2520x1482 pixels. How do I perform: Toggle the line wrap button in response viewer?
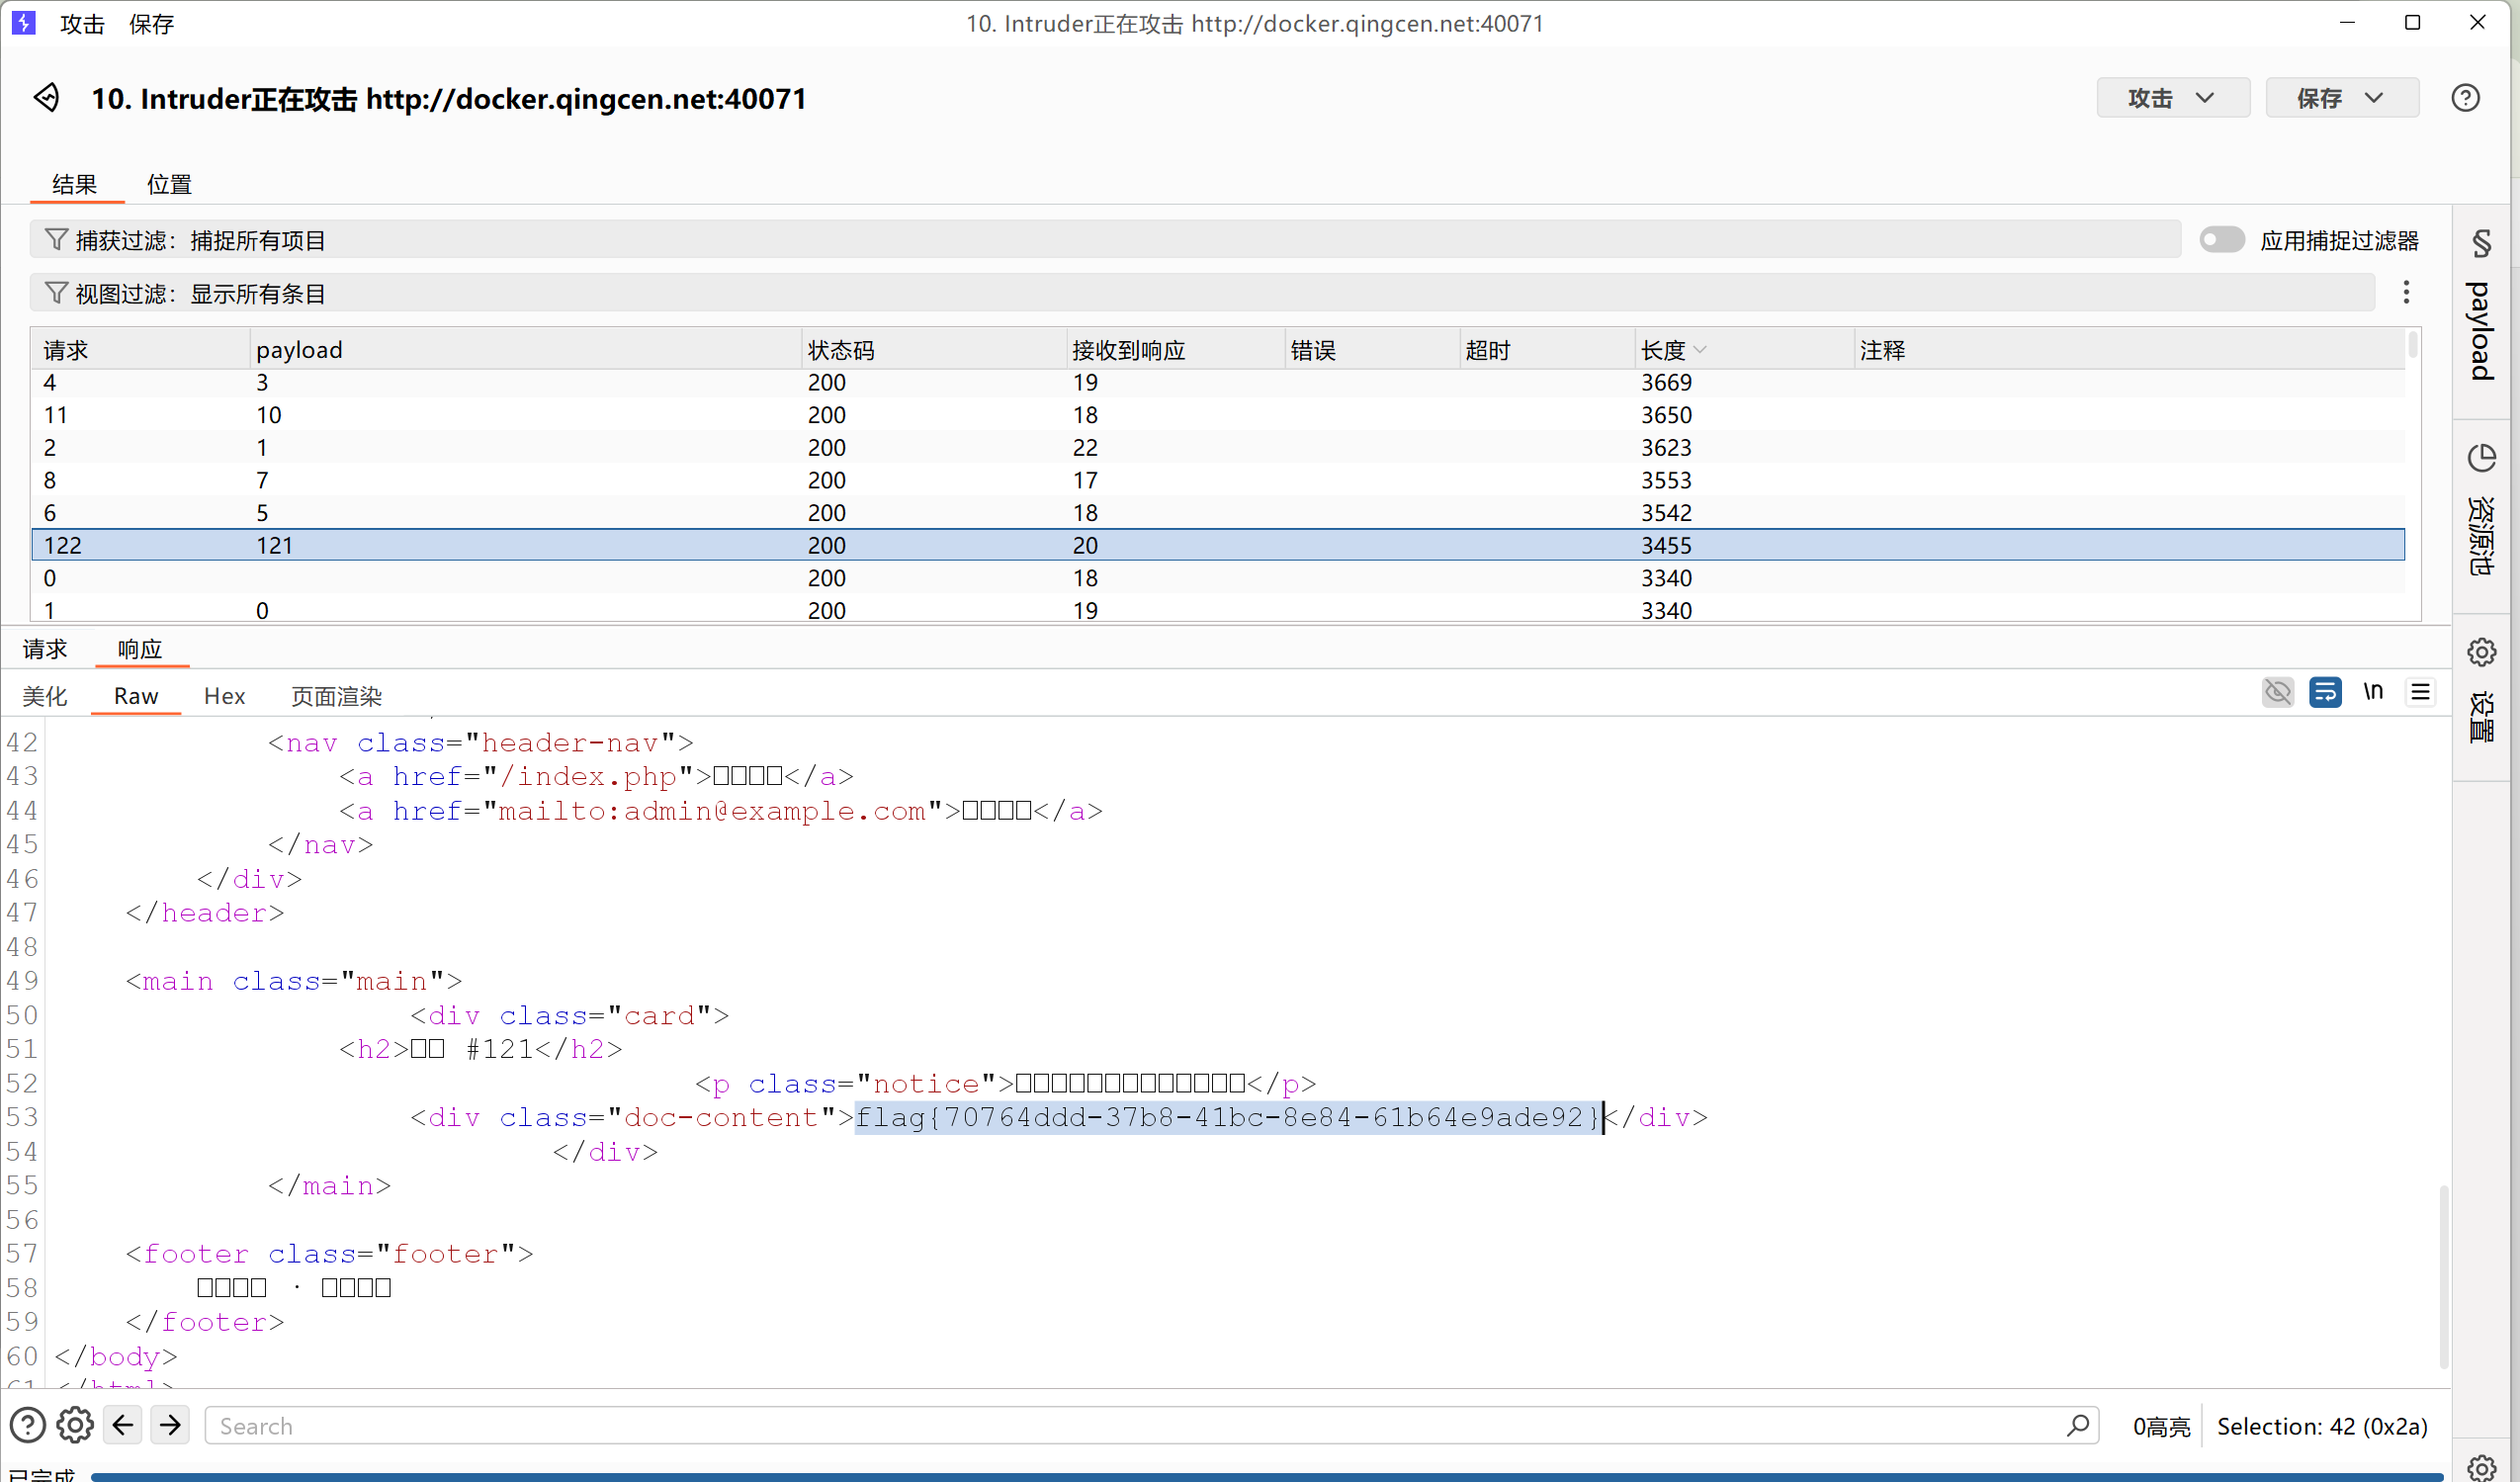(2325, 692)
